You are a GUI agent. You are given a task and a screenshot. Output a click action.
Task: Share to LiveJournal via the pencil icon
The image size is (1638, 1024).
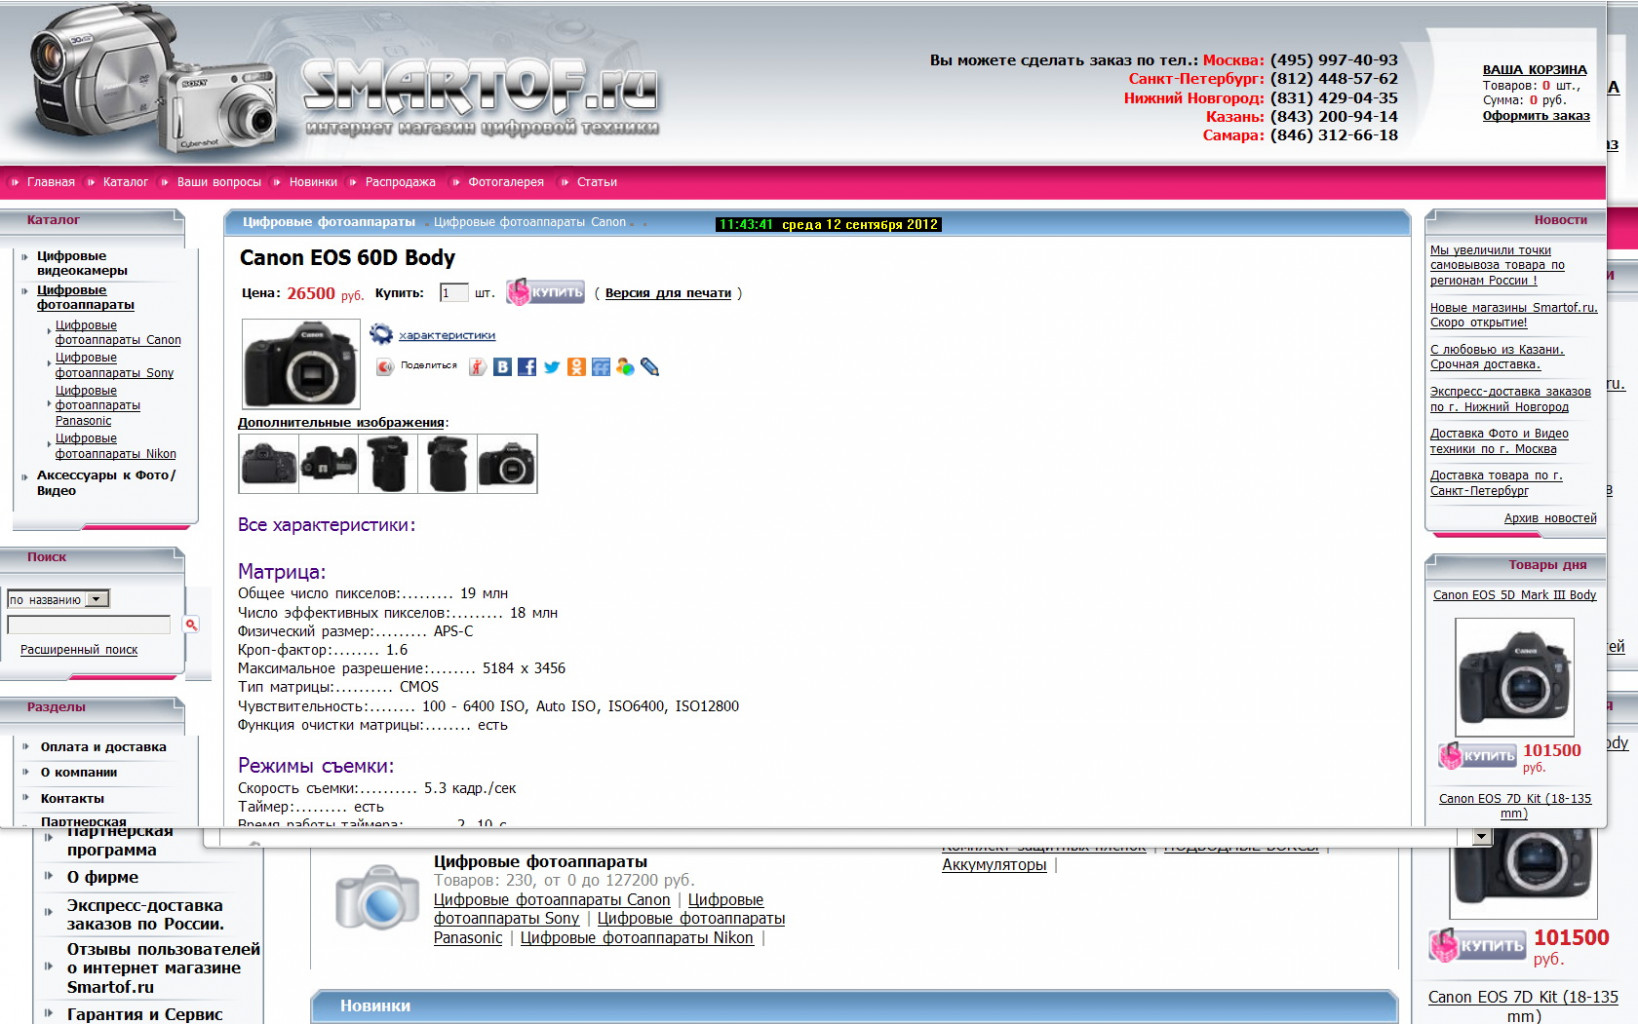click(x=650, y=367)
